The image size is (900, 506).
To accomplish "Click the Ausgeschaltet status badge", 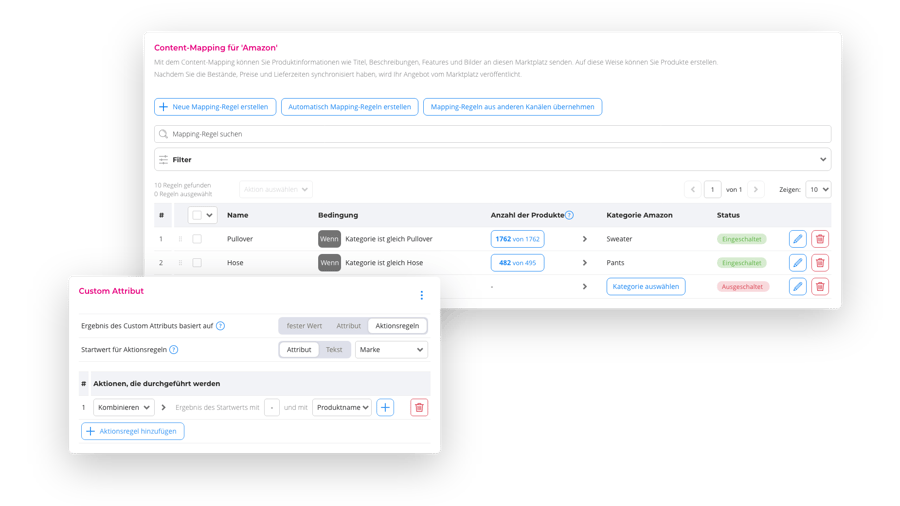I will pyautogui.click(x=742, y=286).
